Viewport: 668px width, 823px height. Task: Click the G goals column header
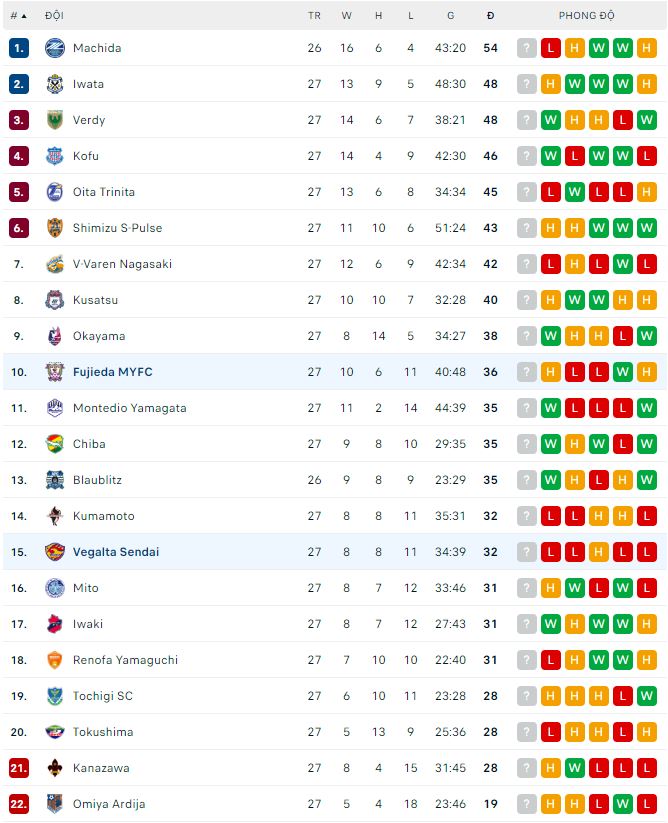[450, 16]
